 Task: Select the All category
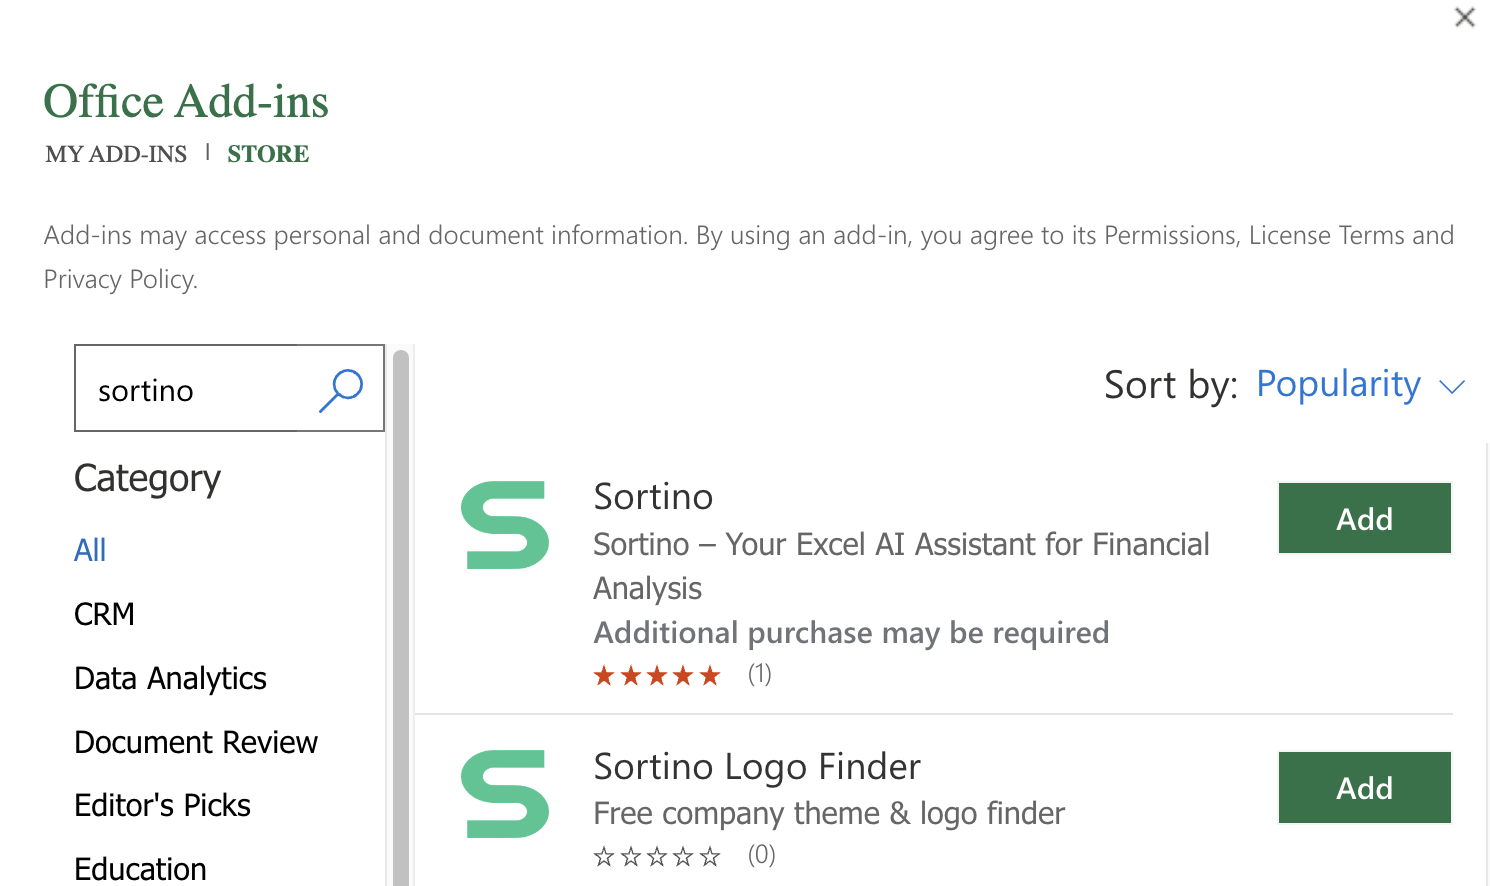pyautogui.click(x=90, y=550)
